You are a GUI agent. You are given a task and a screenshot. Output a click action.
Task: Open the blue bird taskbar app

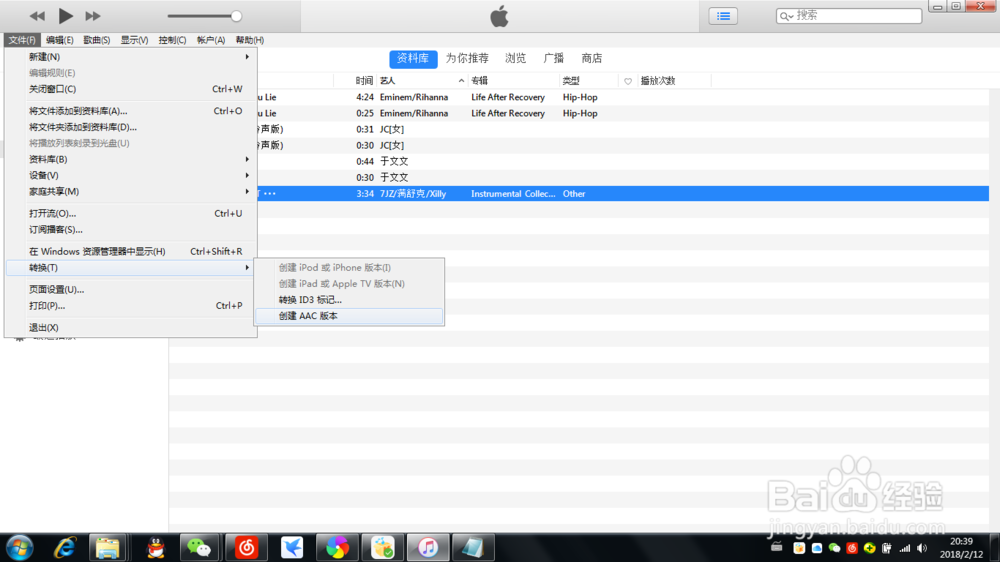[x=292, y=548]
